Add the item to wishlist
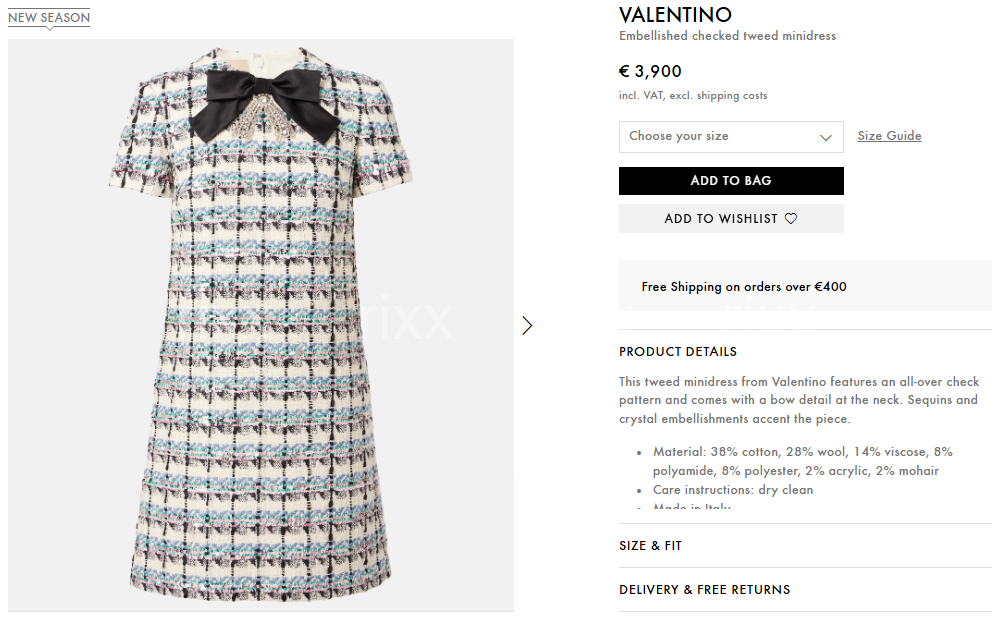Viewport: 992px width, 622px height. coord(731,218)
